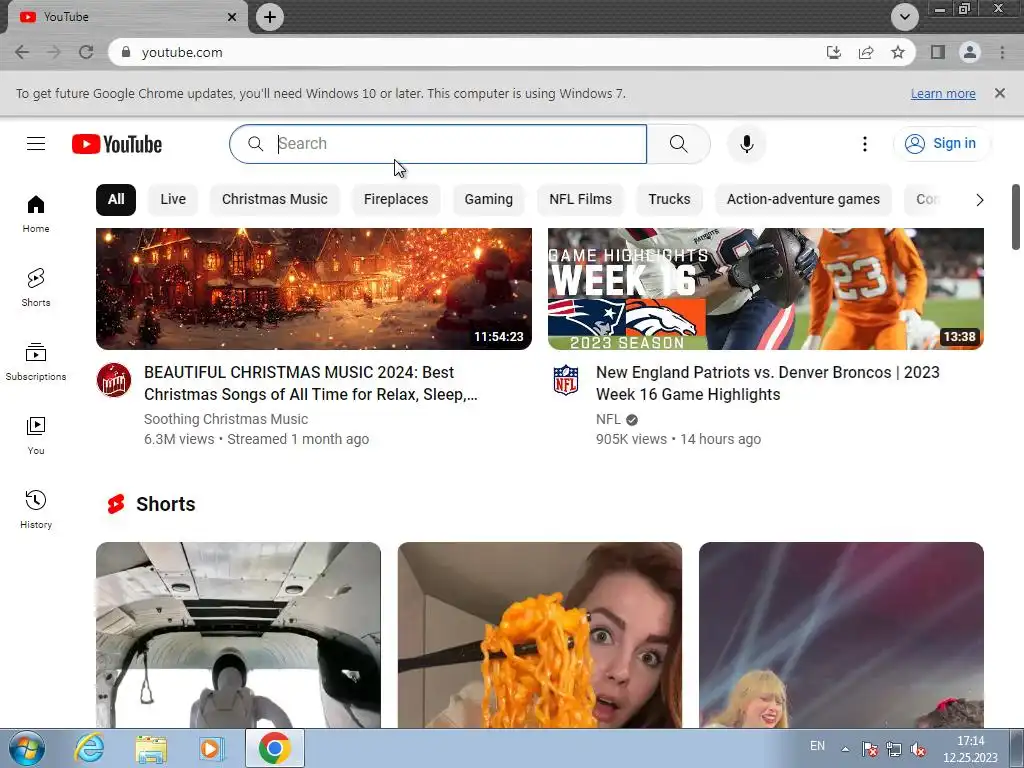Open History in sidebar
Viewport: 1024px width, 768px height.
click(36, 509)
